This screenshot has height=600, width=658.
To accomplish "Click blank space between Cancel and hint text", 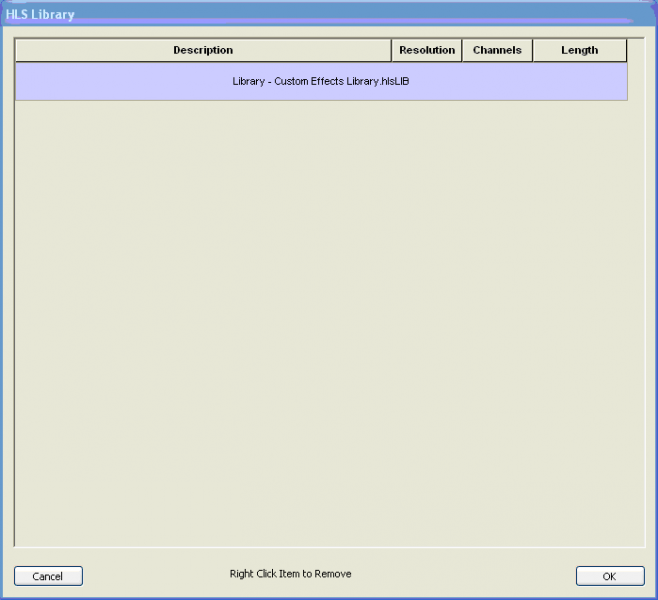I will (155, 575).
